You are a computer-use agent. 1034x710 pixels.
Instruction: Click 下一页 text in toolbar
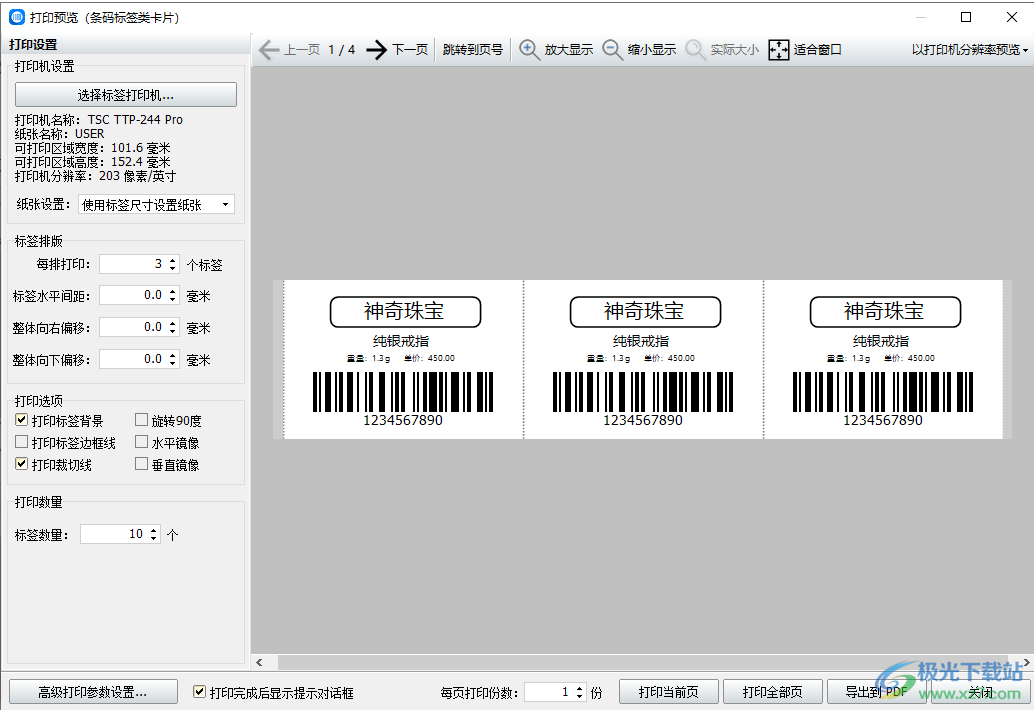coord(410,50)
